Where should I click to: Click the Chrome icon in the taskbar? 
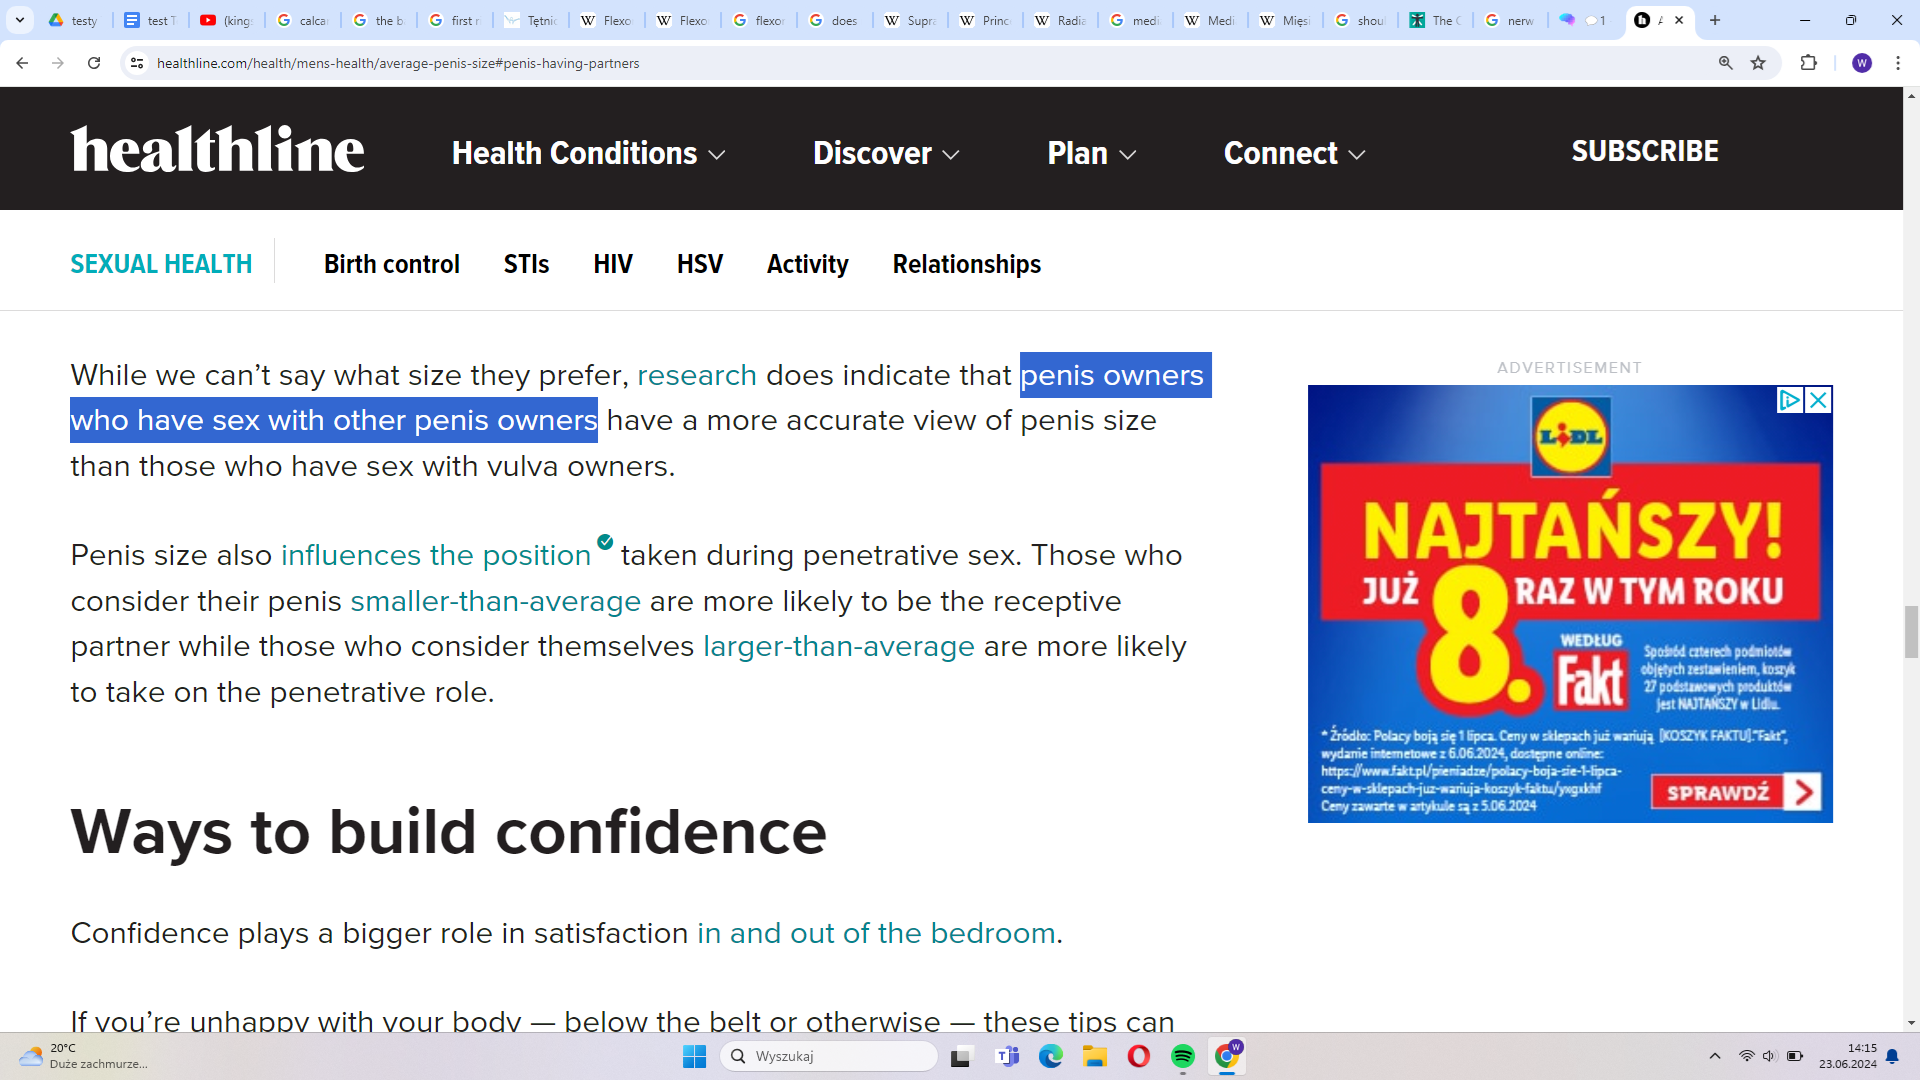(1227, 1056)
